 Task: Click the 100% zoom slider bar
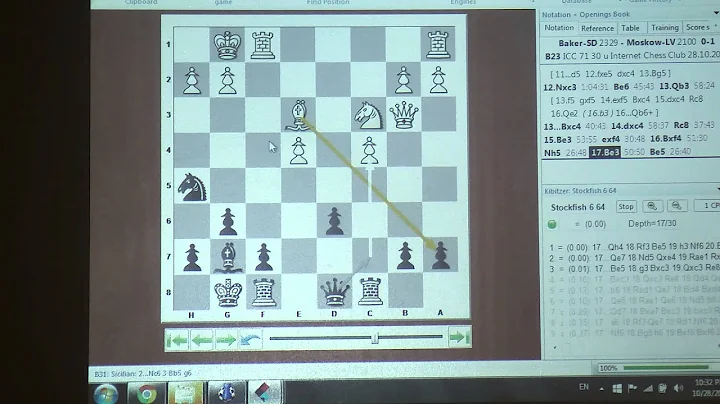666,367
